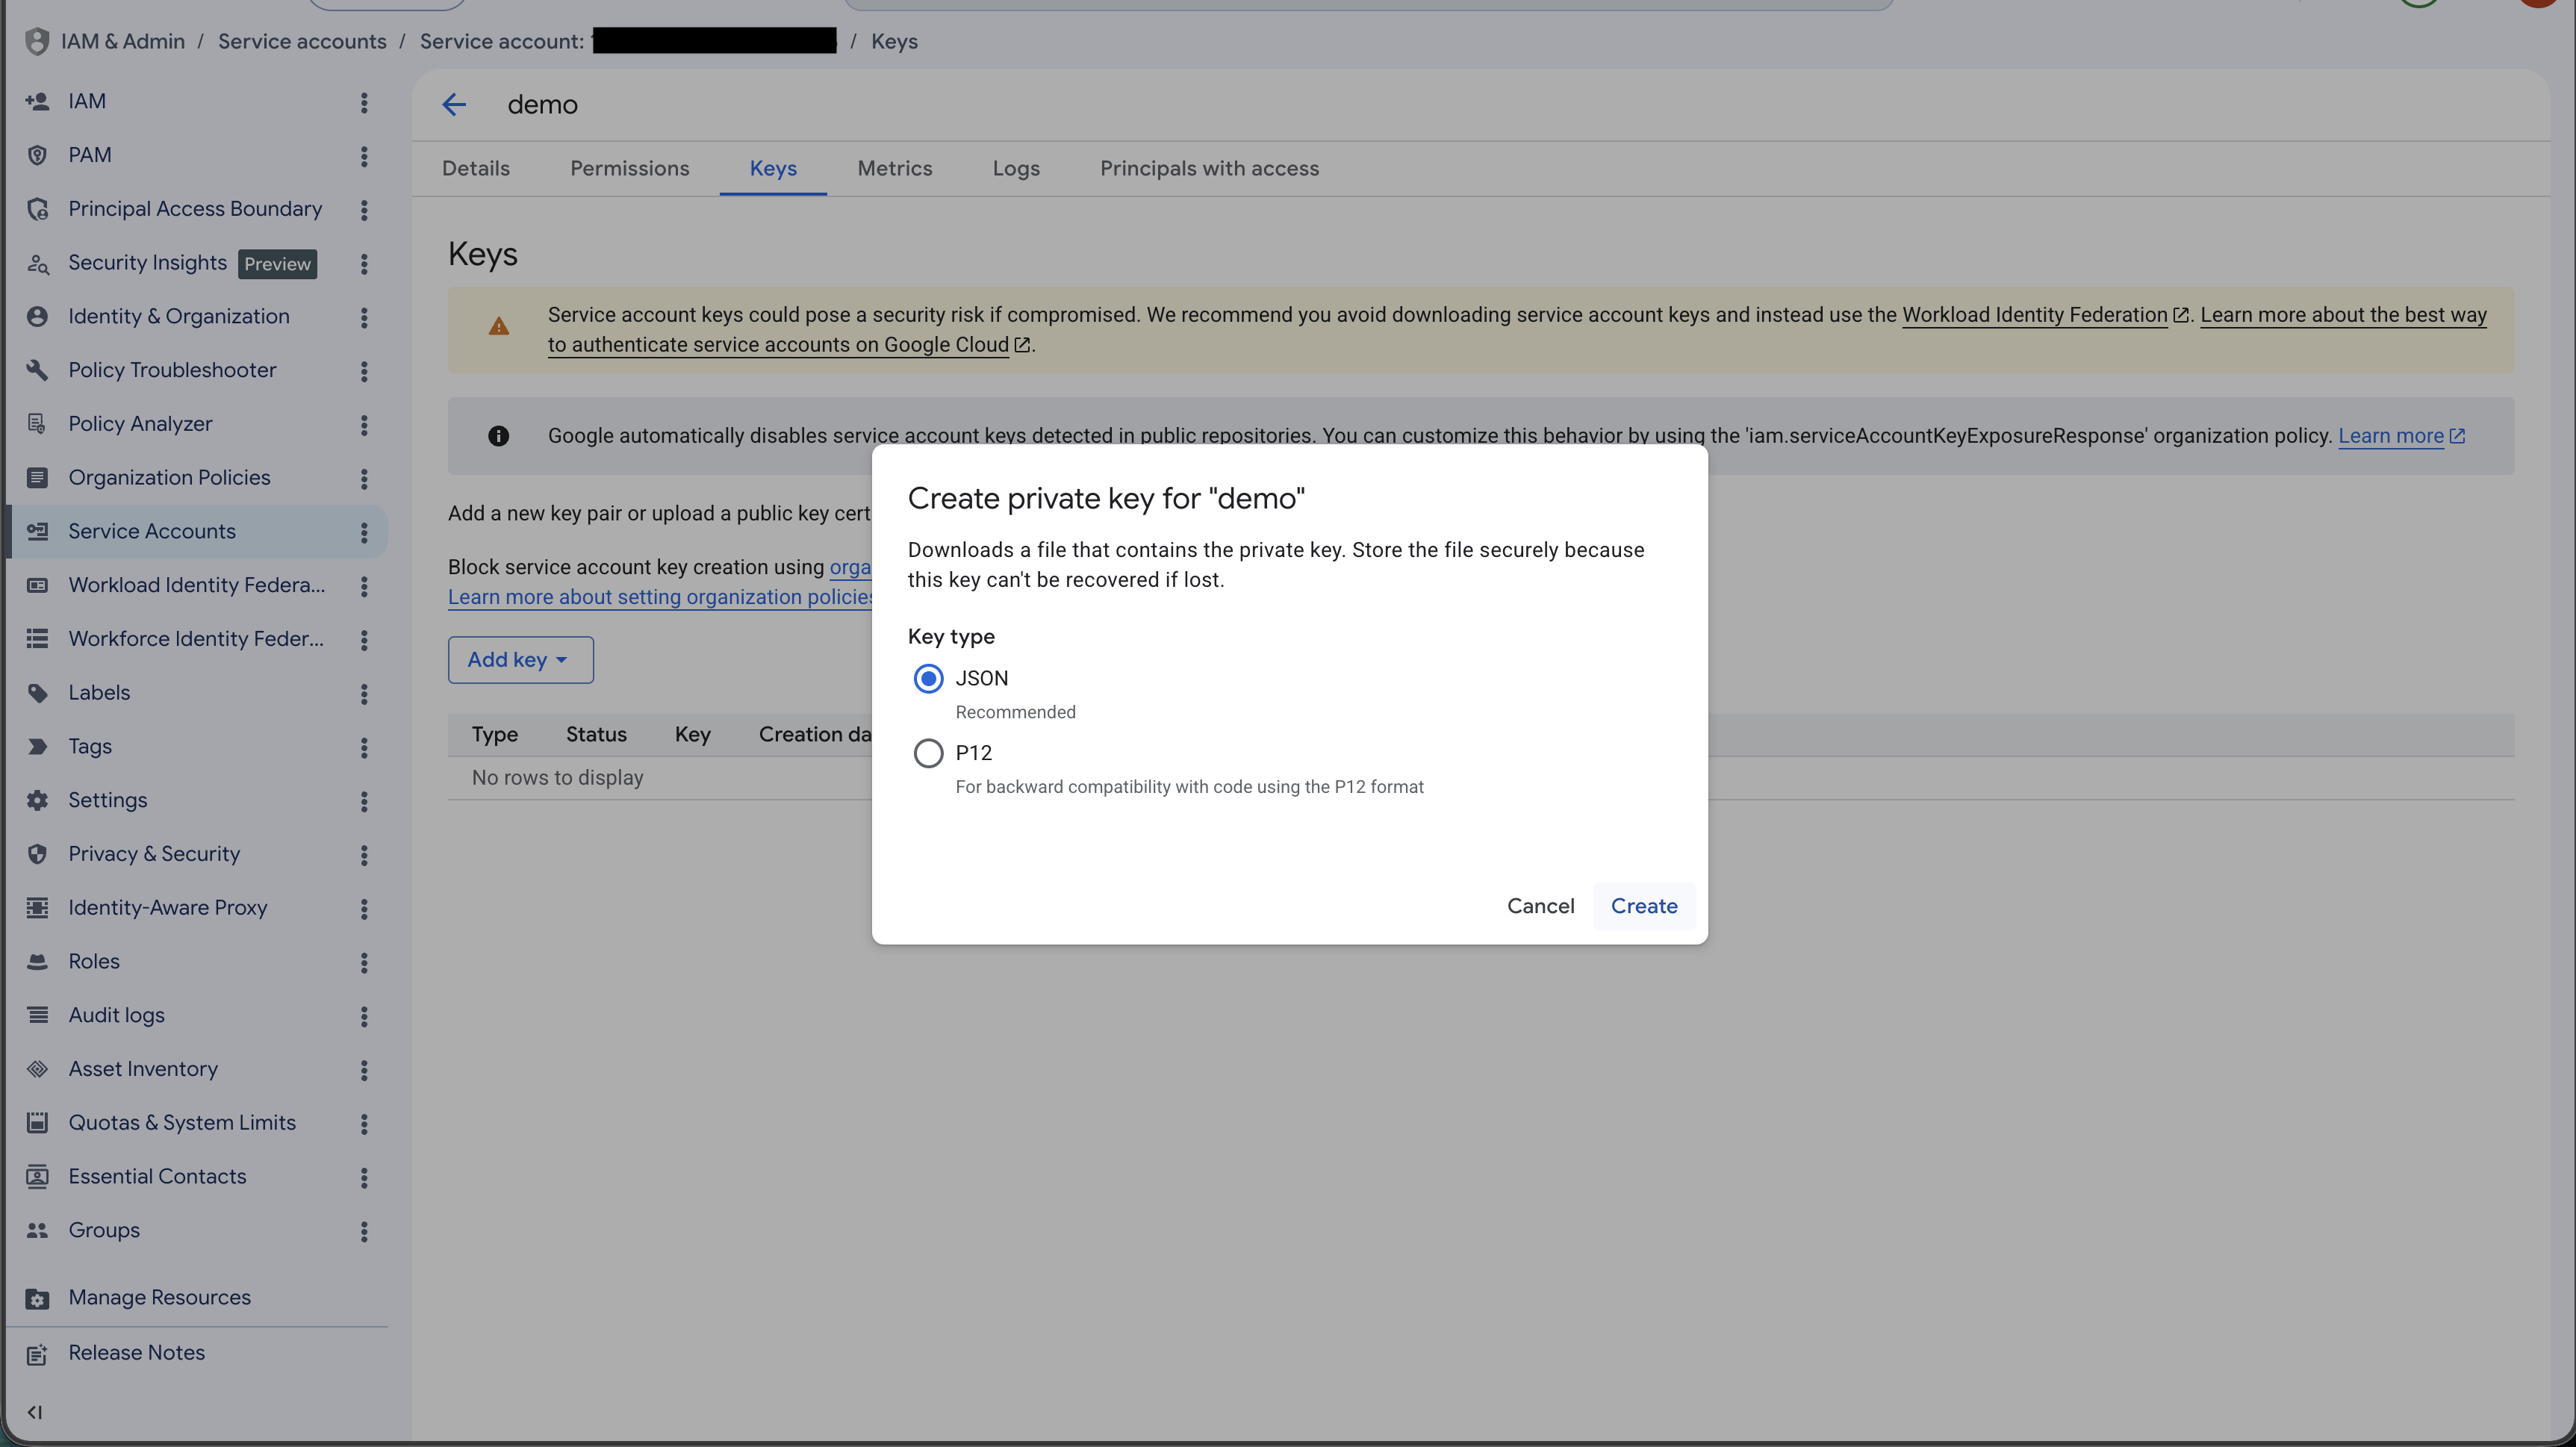Go back using the blue arrow
This screenshot has height=1447, width=2576.
pyautogui.click(x=454, y=105)
